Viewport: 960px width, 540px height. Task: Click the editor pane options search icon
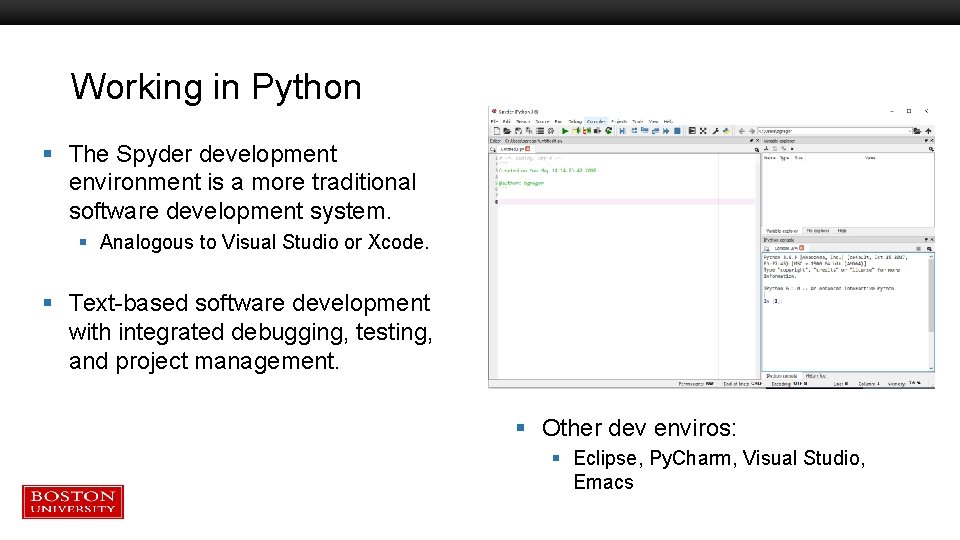click(757, 149)
